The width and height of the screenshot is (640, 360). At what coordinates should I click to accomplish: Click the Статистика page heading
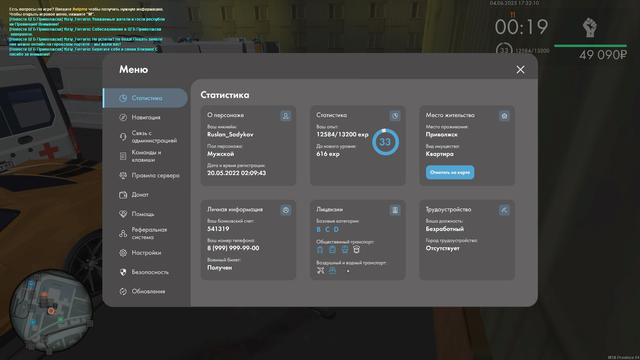tap(224, 95)
